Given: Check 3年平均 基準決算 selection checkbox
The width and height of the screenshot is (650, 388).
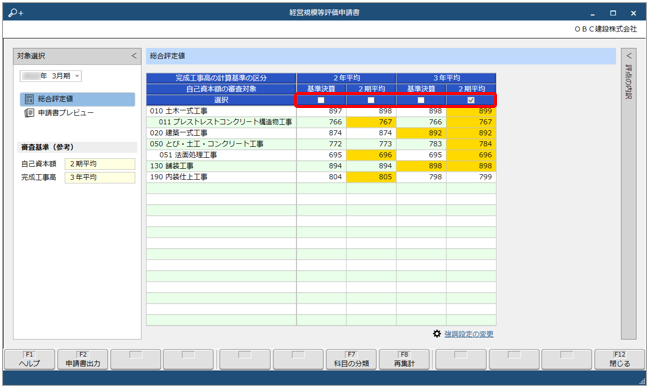Looking at the screenshot, I should click(x=421, y=100).
